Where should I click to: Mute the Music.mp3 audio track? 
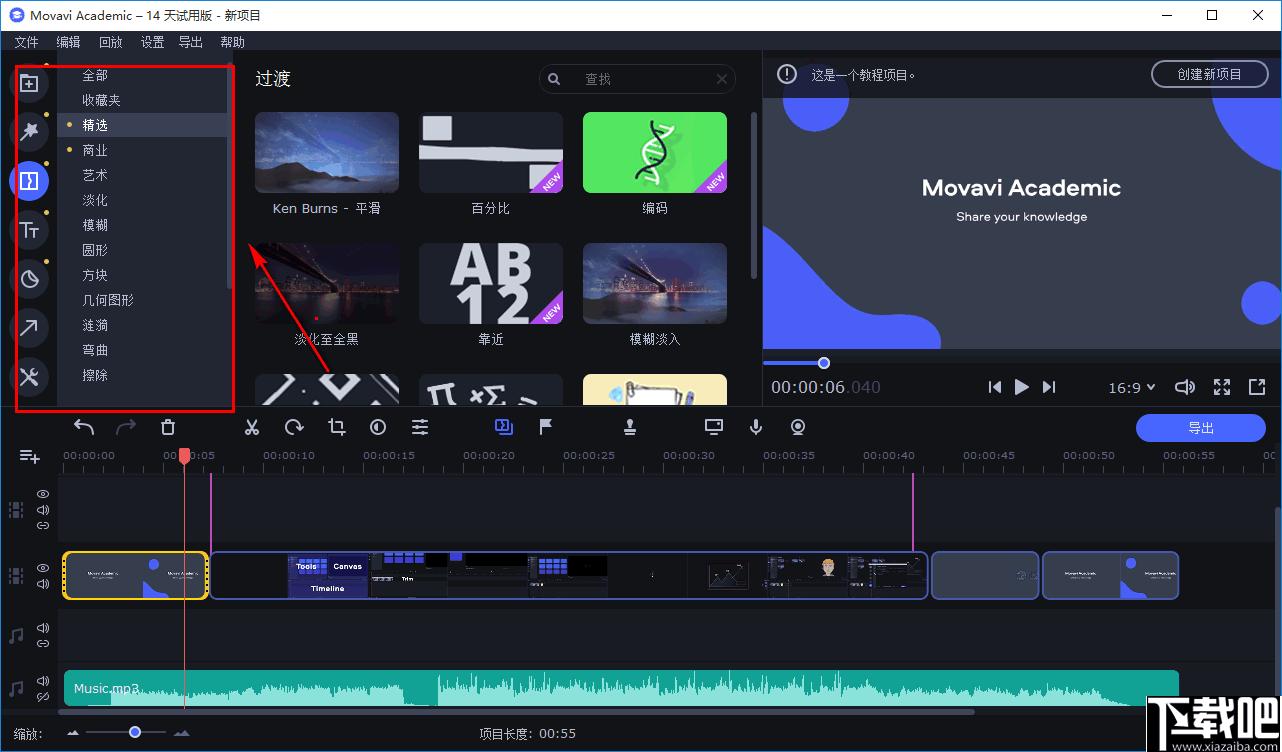[x=43, y=682]
